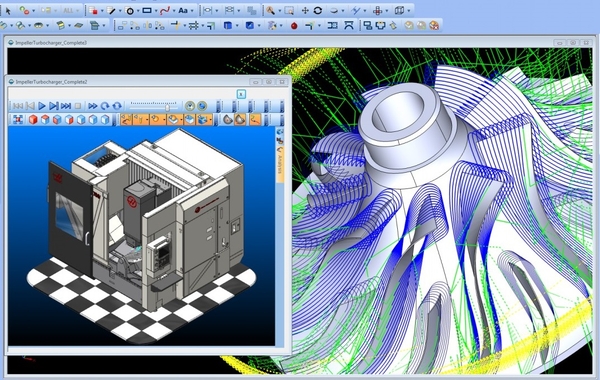Image resolution: width=600 pixels, height=380 pixels.
Task: Expand the magnifier zoom options arrow
Action: coord(280,11)
